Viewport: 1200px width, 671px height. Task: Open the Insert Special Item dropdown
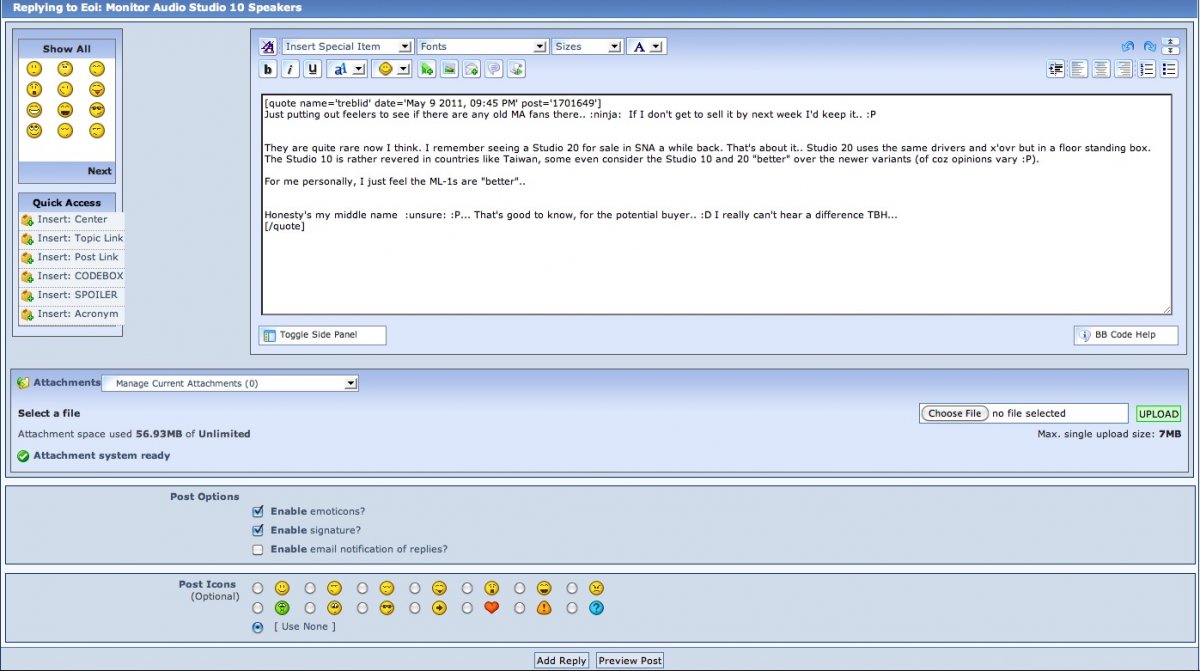coord(348,46)
